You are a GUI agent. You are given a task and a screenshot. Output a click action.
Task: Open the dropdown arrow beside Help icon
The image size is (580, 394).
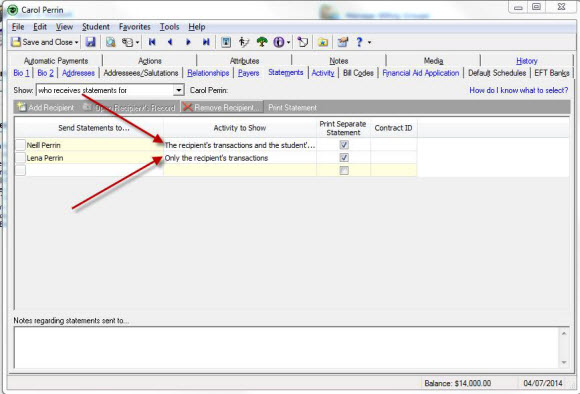tap(369, 43)
